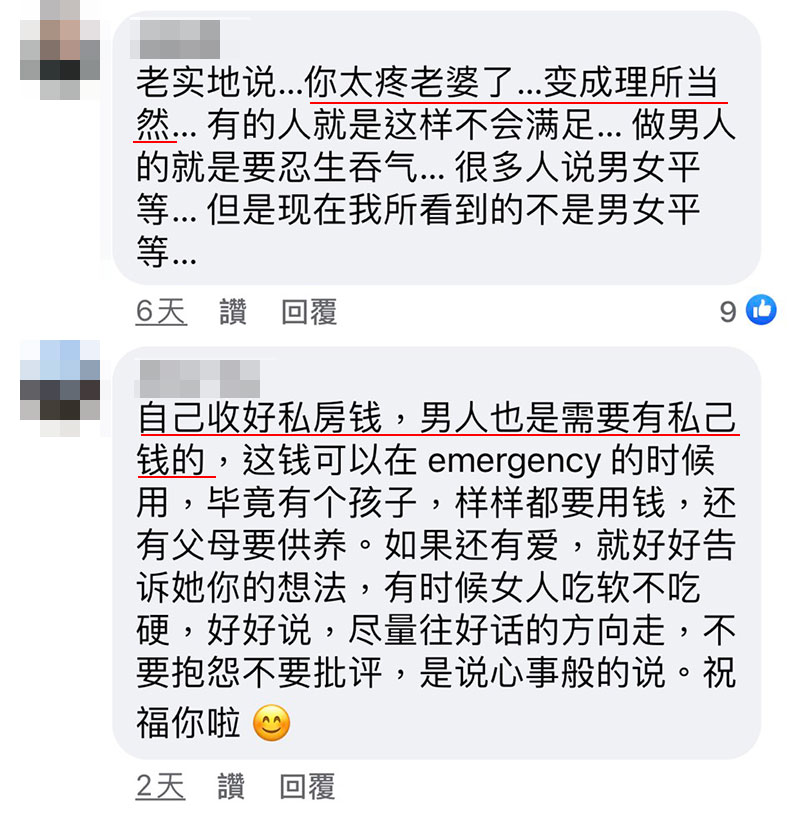Click the phrase 男人也是需要有私己钱的
The image size is (800, 814).
(x=577, y=418)
